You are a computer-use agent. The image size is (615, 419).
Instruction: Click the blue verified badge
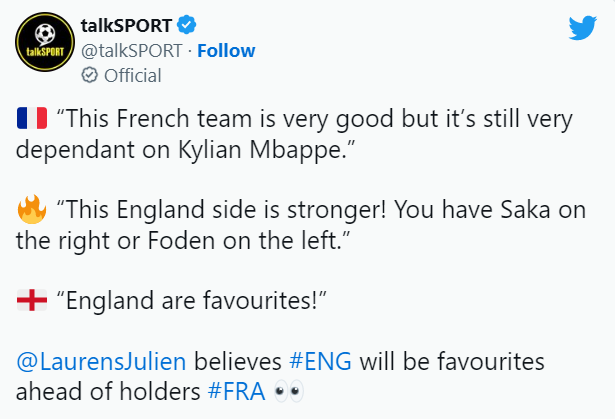[186, 25]
